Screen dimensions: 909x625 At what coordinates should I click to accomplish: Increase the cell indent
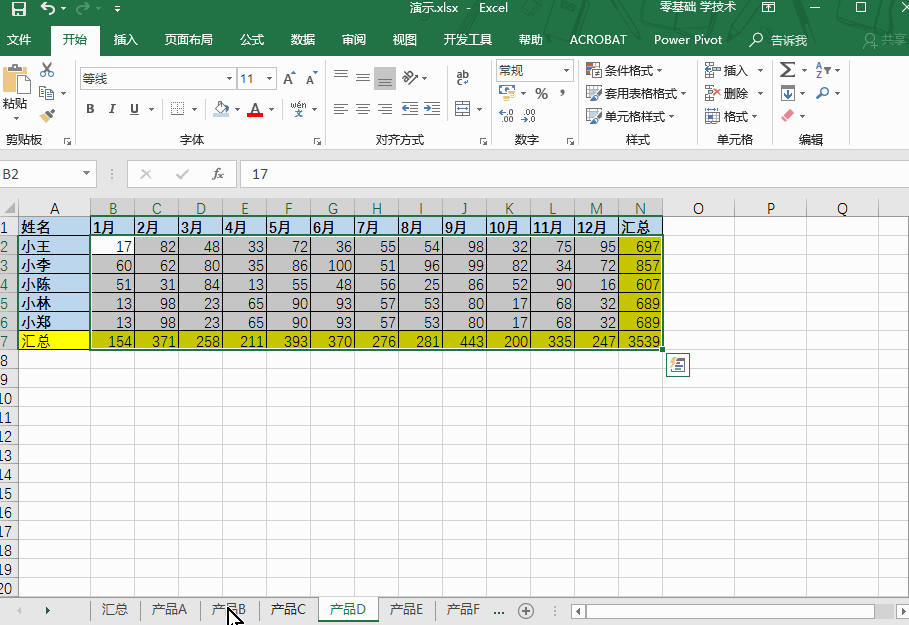pyautogui.click(x=432, y=109)
